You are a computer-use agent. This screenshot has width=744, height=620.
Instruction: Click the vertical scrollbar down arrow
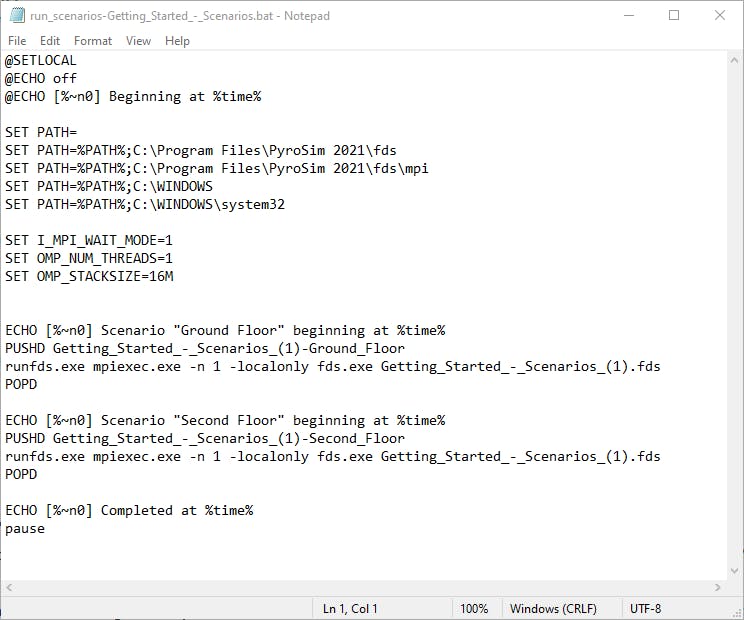[x=734, y=570]
